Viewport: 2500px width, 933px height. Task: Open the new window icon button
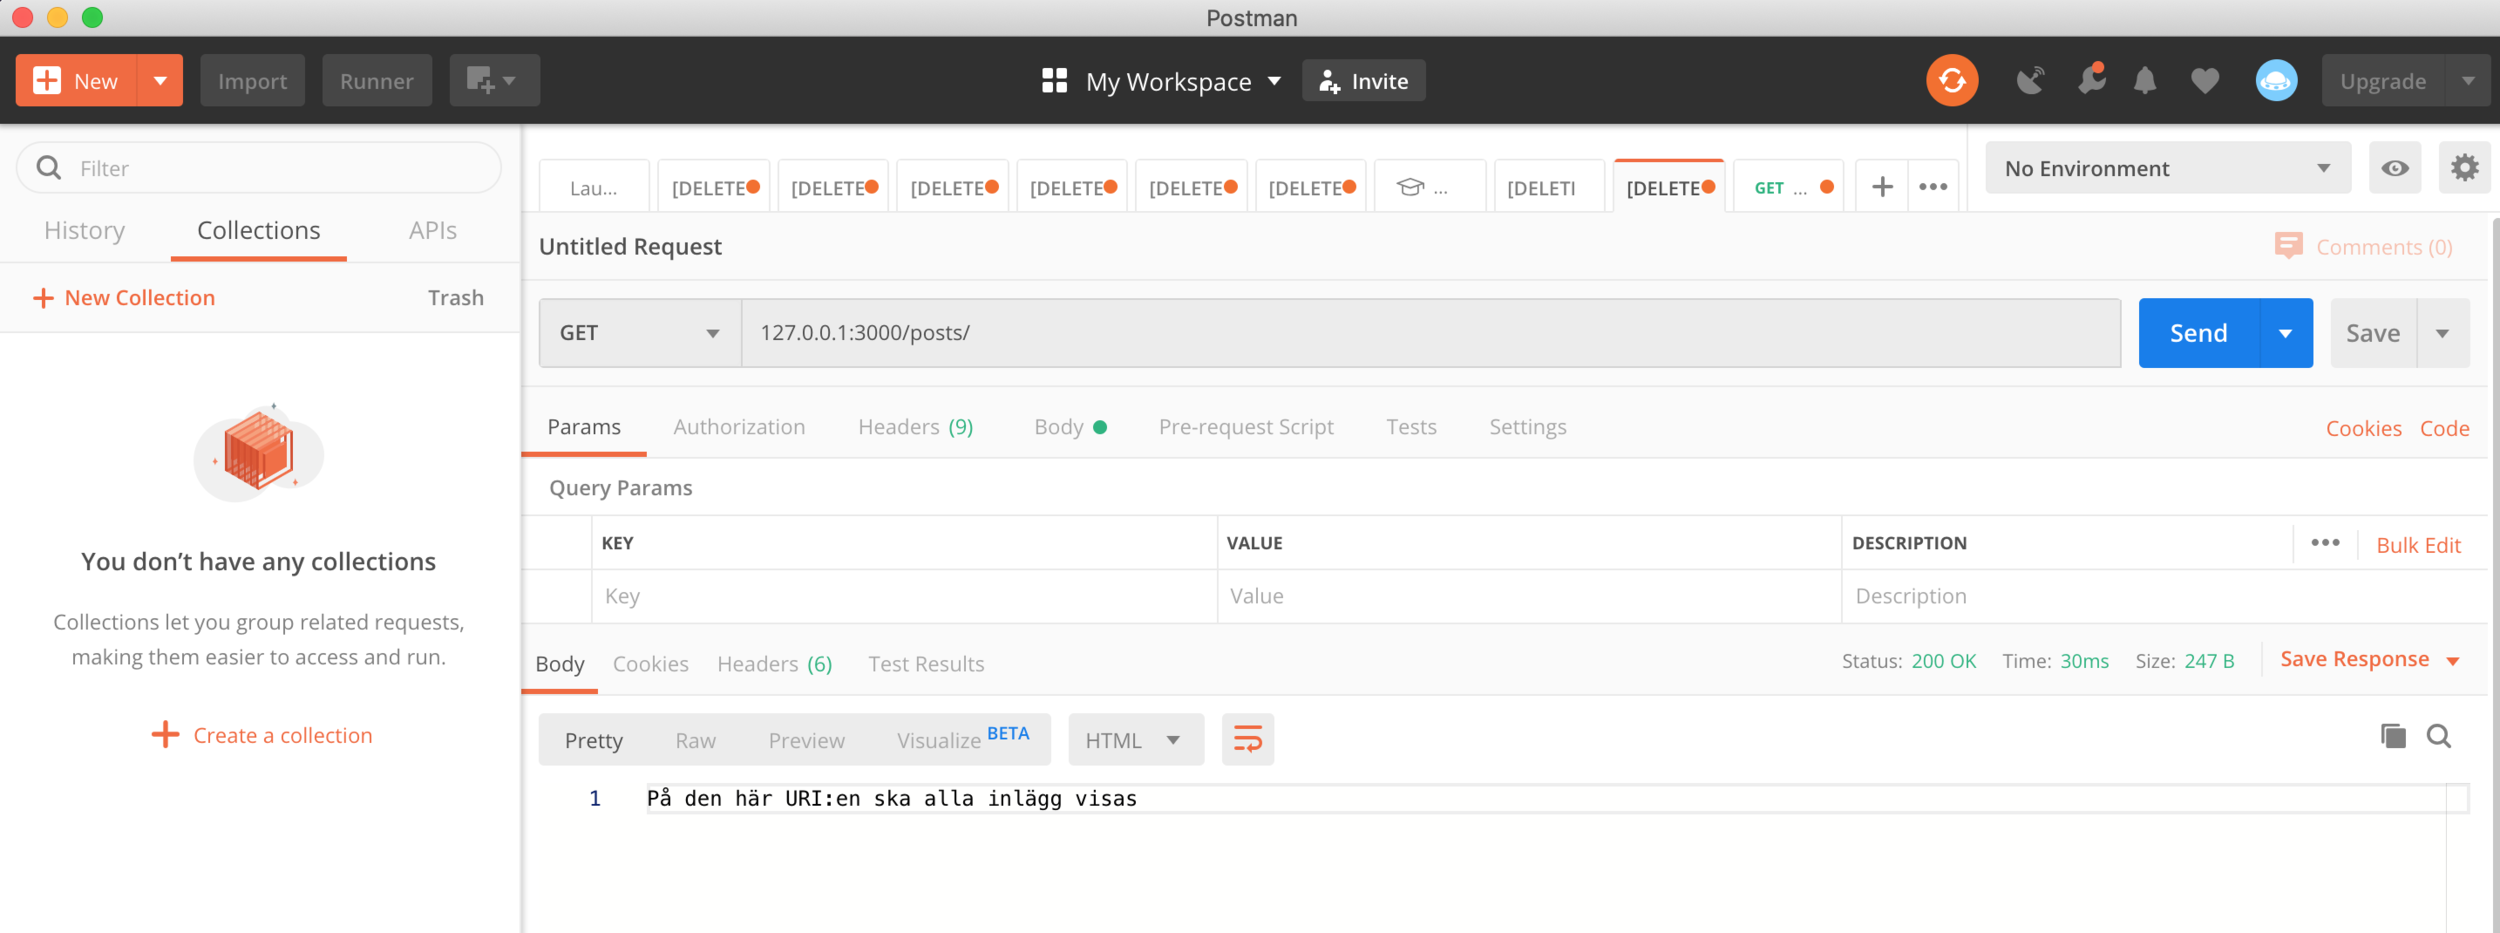click(494, 81)
